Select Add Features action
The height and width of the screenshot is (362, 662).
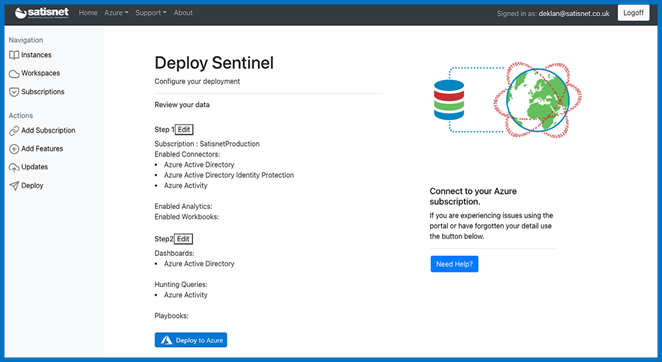42,149
